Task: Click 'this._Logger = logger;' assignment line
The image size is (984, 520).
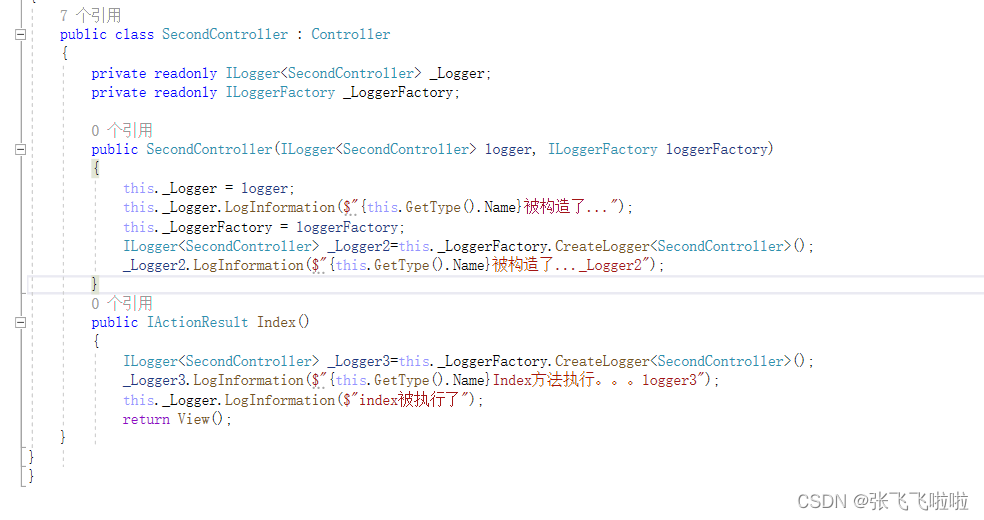Action: tap(208, 188)
